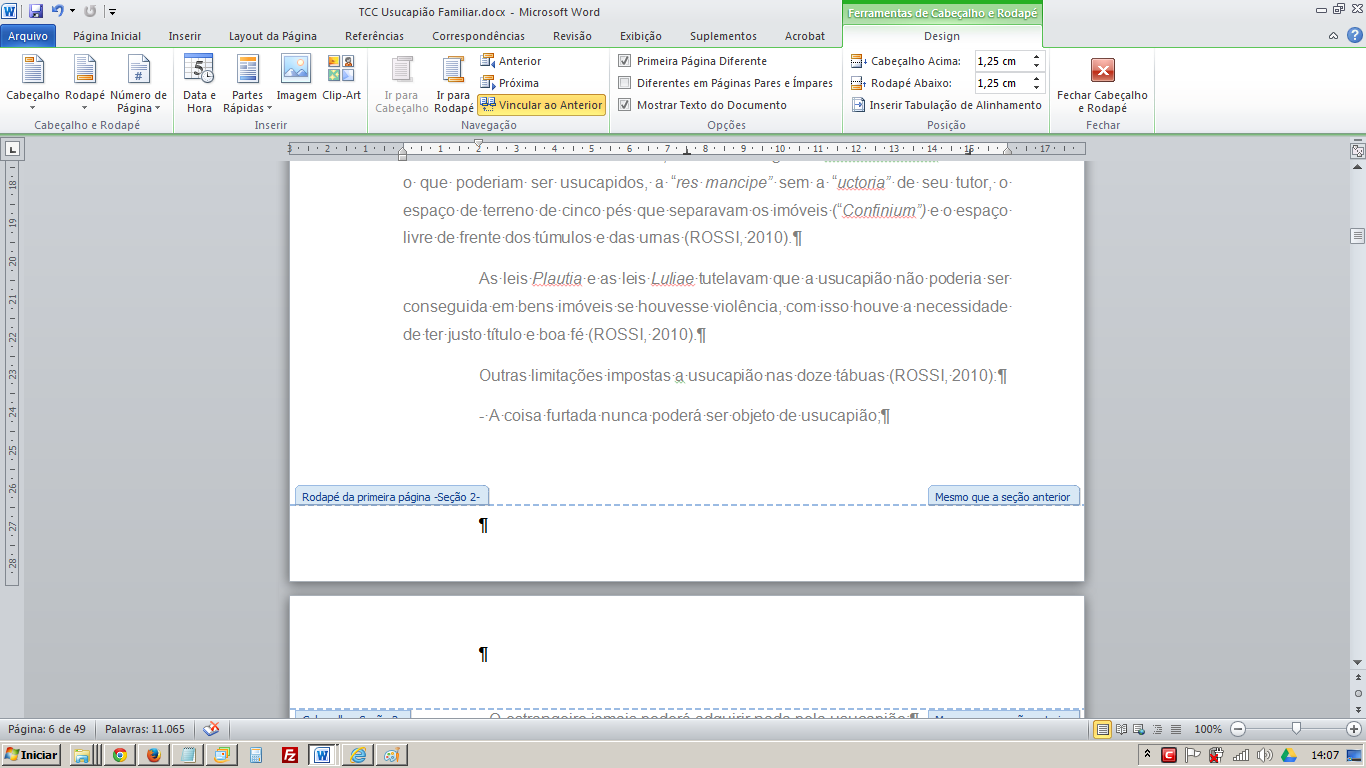Image resolution: width=1366 pixels, height=768 pixels.
Task: Customize Quick Access Toolbar dropdown
Action: 111,12
